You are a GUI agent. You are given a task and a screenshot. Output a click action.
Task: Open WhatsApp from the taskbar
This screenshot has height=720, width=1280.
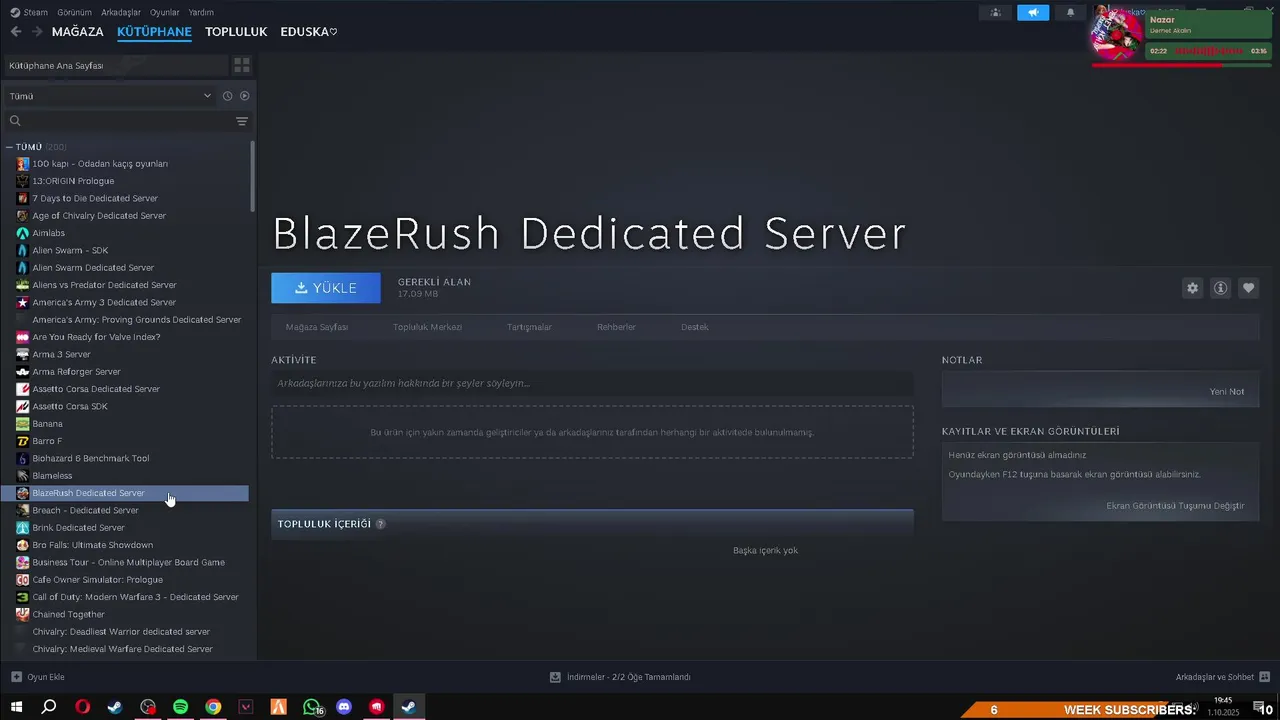pyautogui.click(x=311, y=707)
